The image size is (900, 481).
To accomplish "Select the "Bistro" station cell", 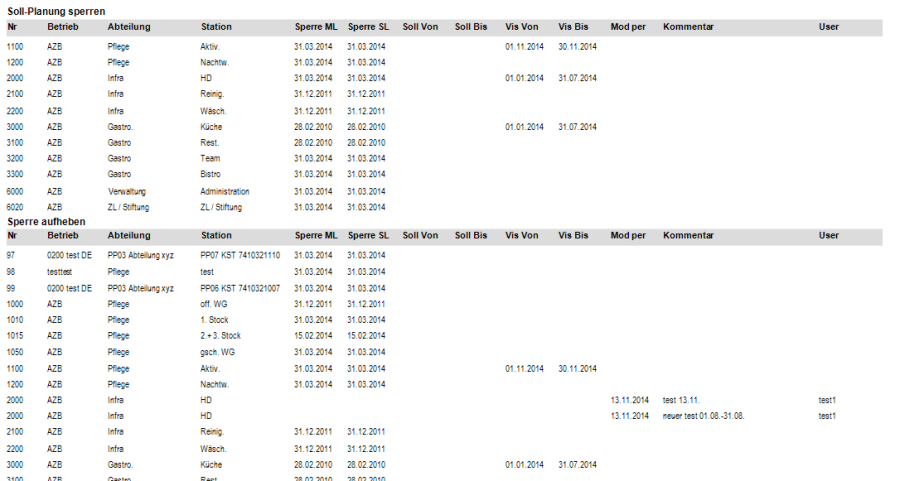I will click(x=211, y=174).
